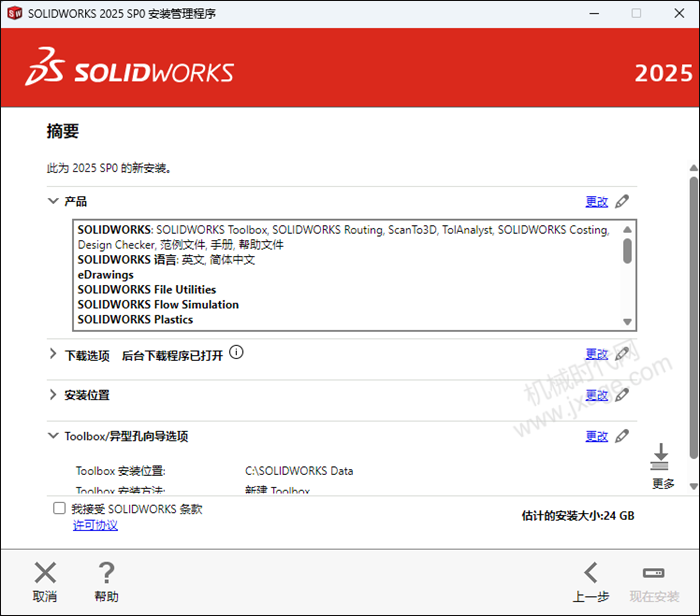
Task: Select SOLIDWORKS Flow Simulation in the products list
Action: click(x=158, y=305)
